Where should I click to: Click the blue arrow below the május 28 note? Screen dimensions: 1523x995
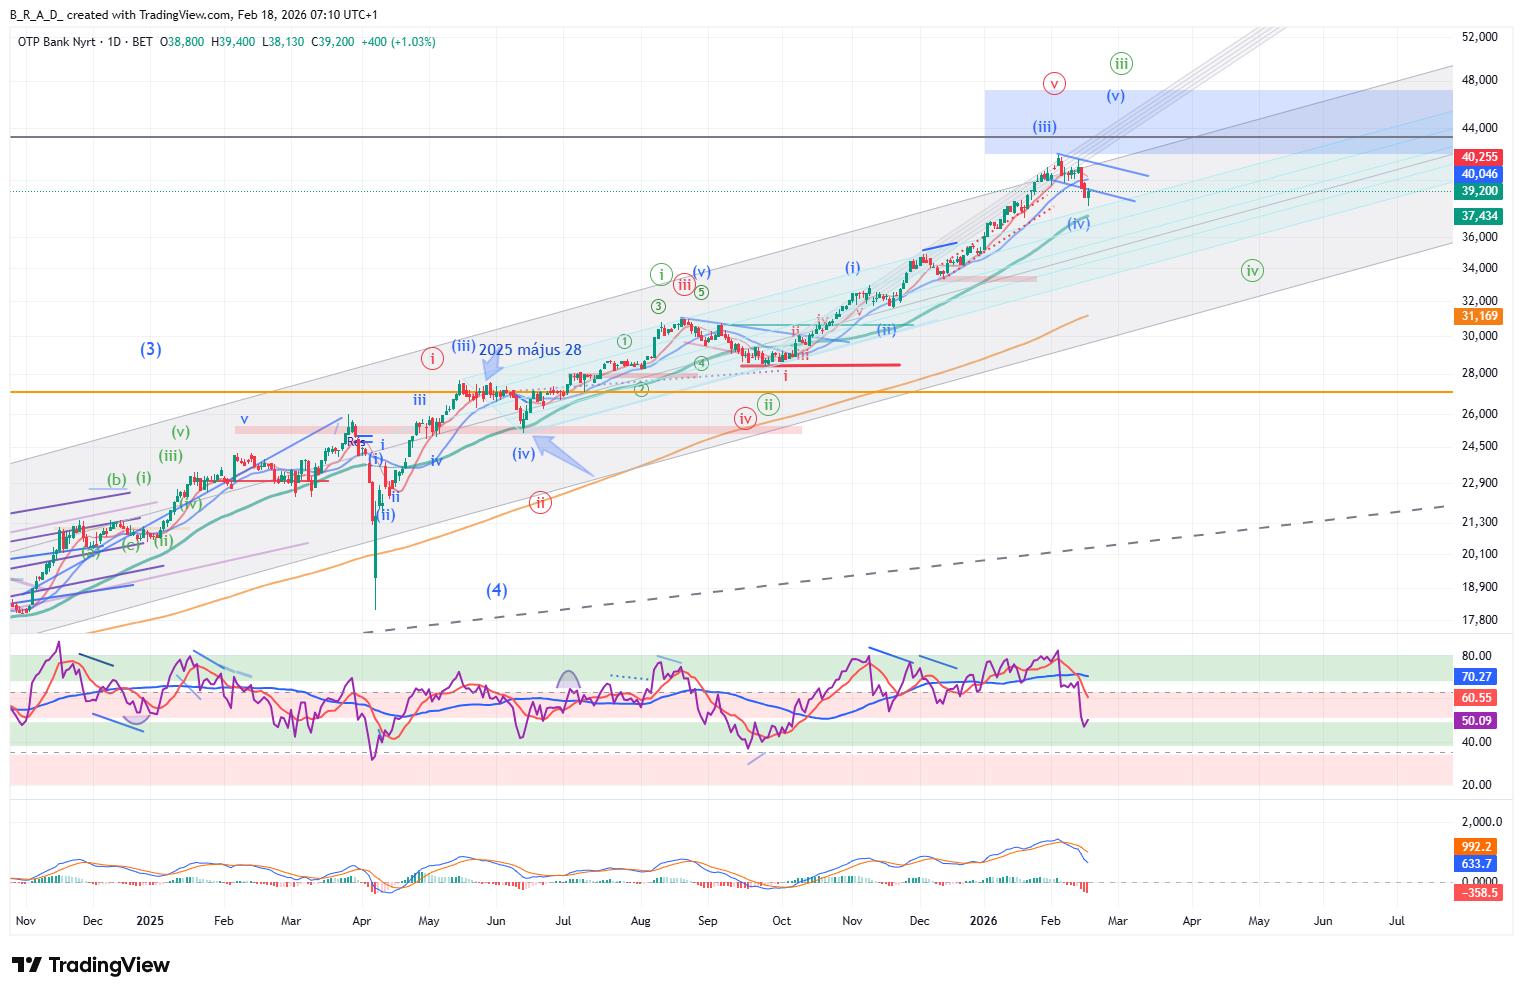pyautogui.click(x=490, y=368)
